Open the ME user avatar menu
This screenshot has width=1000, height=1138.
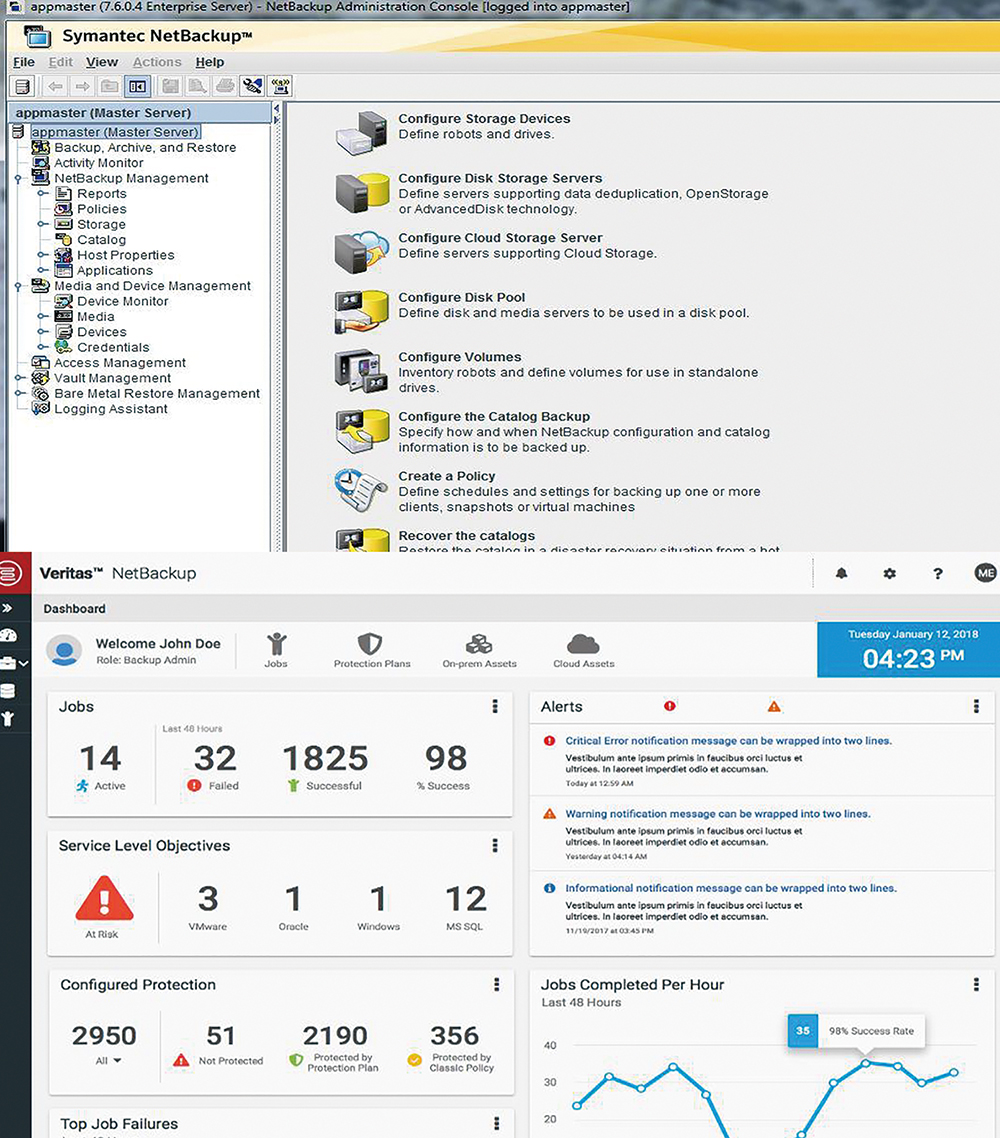[985, 573]
